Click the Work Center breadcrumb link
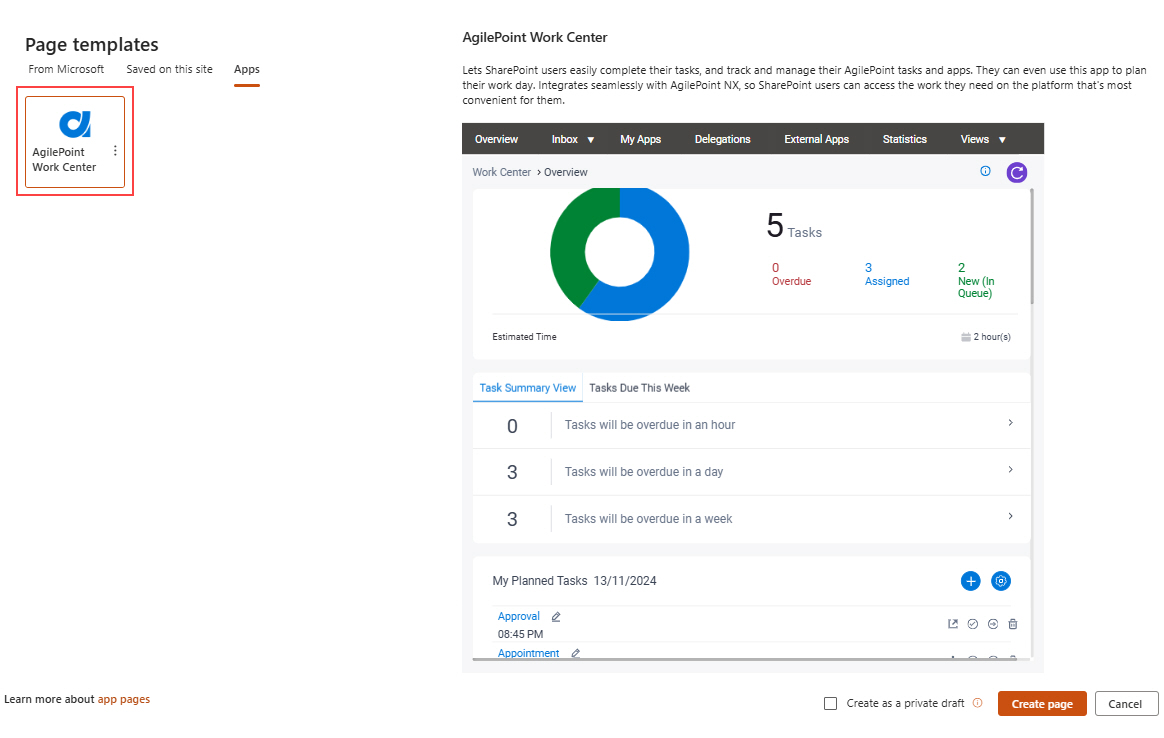 pyautogui.click(x=502, y=172)
